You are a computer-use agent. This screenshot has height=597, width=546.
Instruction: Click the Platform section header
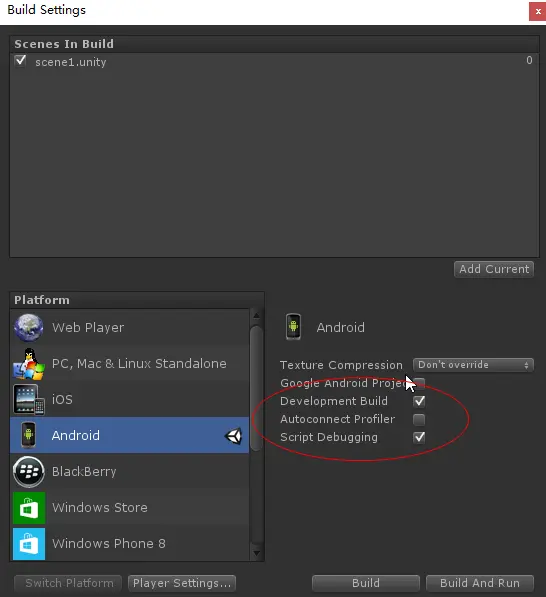[42, 300]
